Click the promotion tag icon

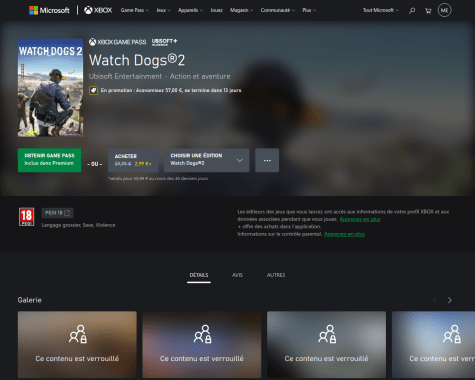(x=93, y=90)
